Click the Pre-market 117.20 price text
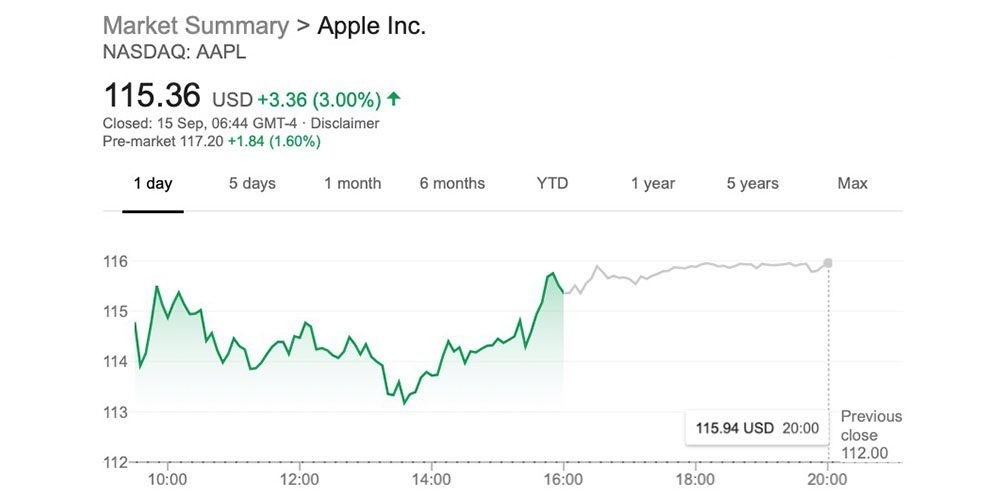The width and height of the screenshot is (1000, 500). [x=162, y=142]
